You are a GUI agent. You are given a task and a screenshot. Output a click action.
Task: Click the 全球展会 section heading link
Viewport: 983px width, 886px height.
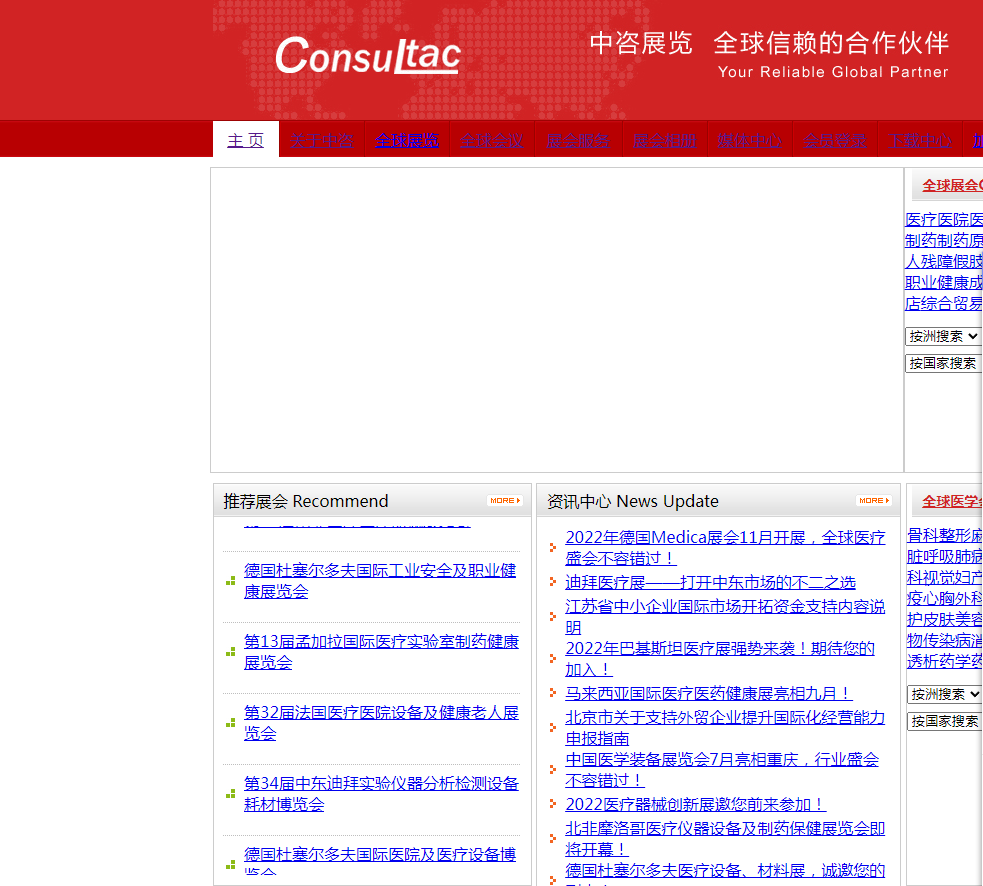click(x=951, y=185)
